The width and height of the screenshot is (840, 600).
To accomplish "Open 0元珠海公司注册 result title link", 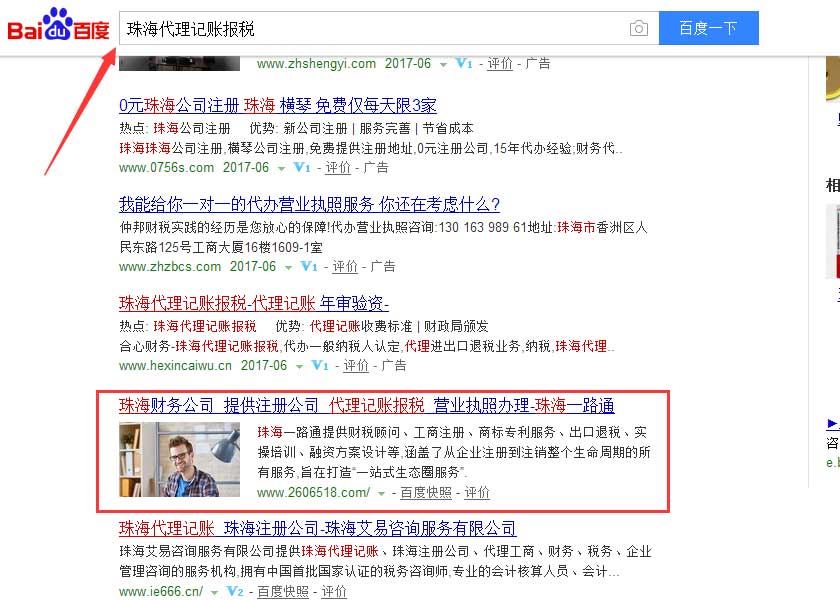I will click(278, 105).
